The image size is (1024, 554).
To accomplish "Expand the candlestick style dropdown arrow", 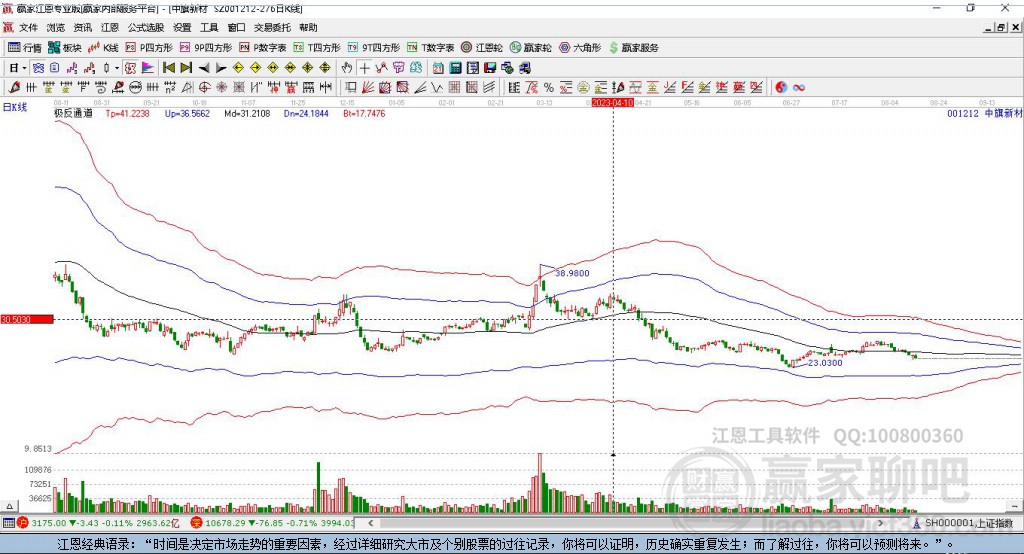I will (117, 68).
